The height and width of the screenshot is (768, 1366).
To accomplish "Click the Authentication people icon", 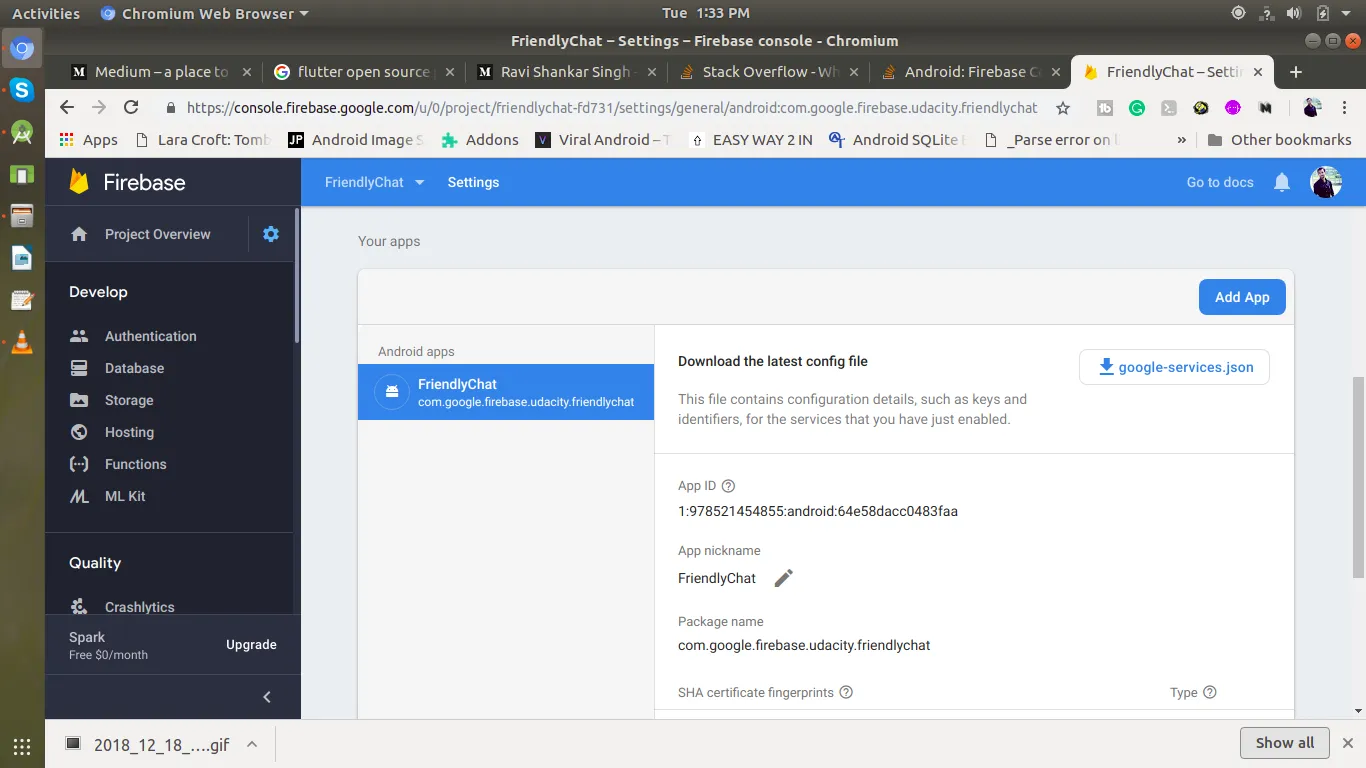I will click(79, 336).
